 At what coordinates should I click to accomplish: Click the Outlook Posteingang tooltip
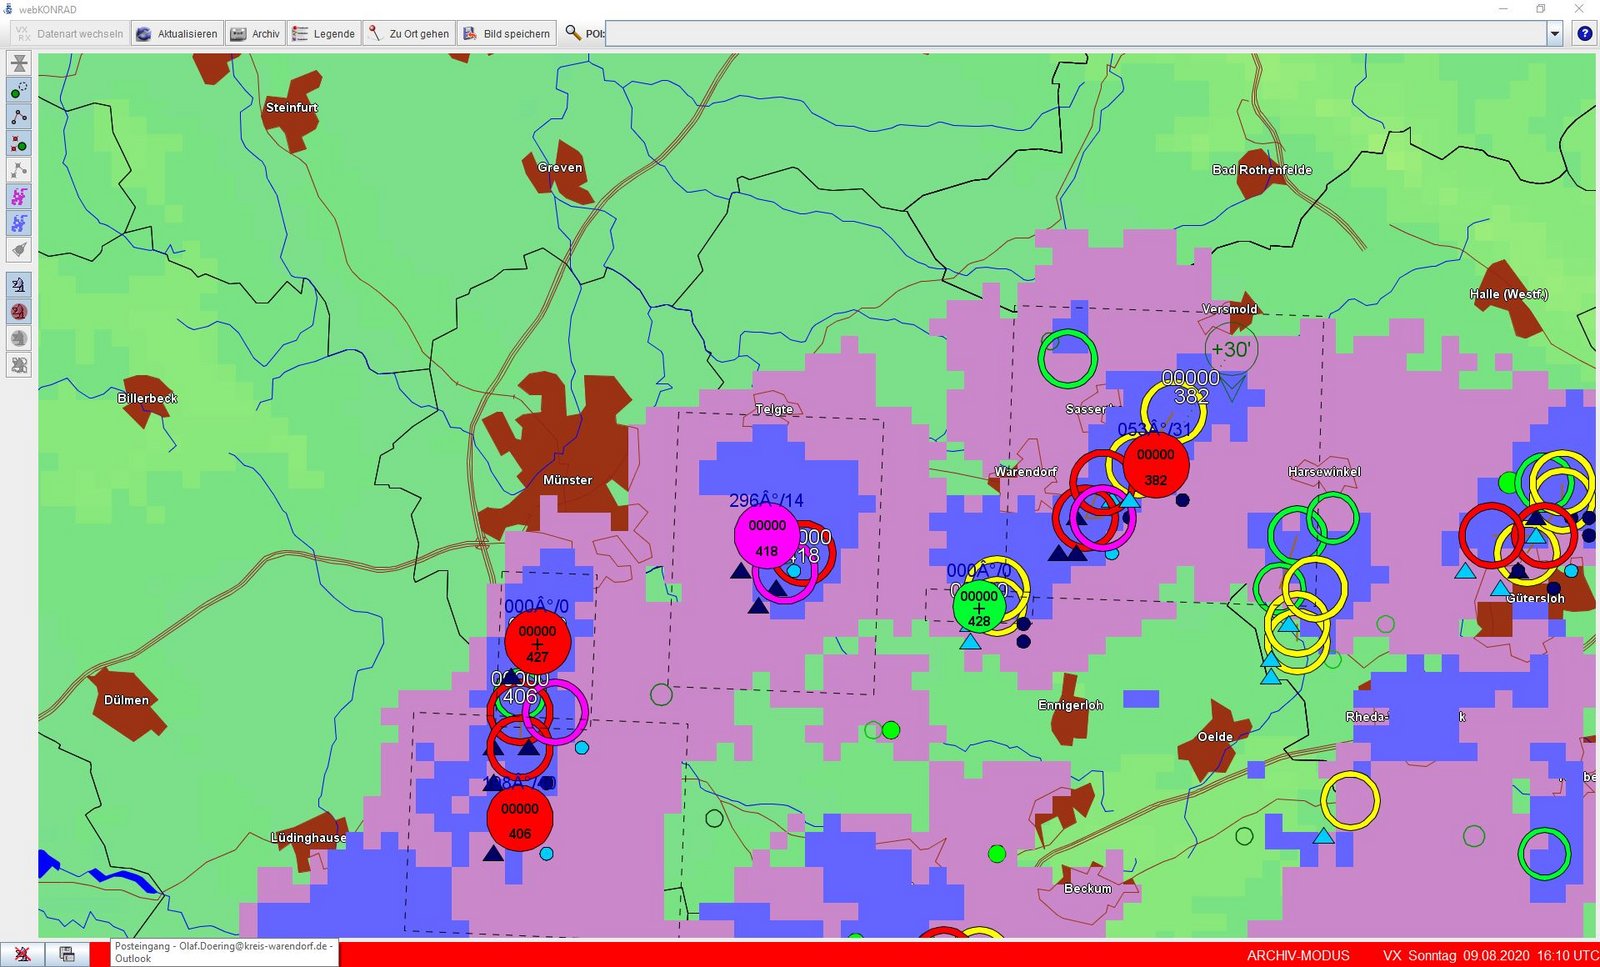point(224,952)
